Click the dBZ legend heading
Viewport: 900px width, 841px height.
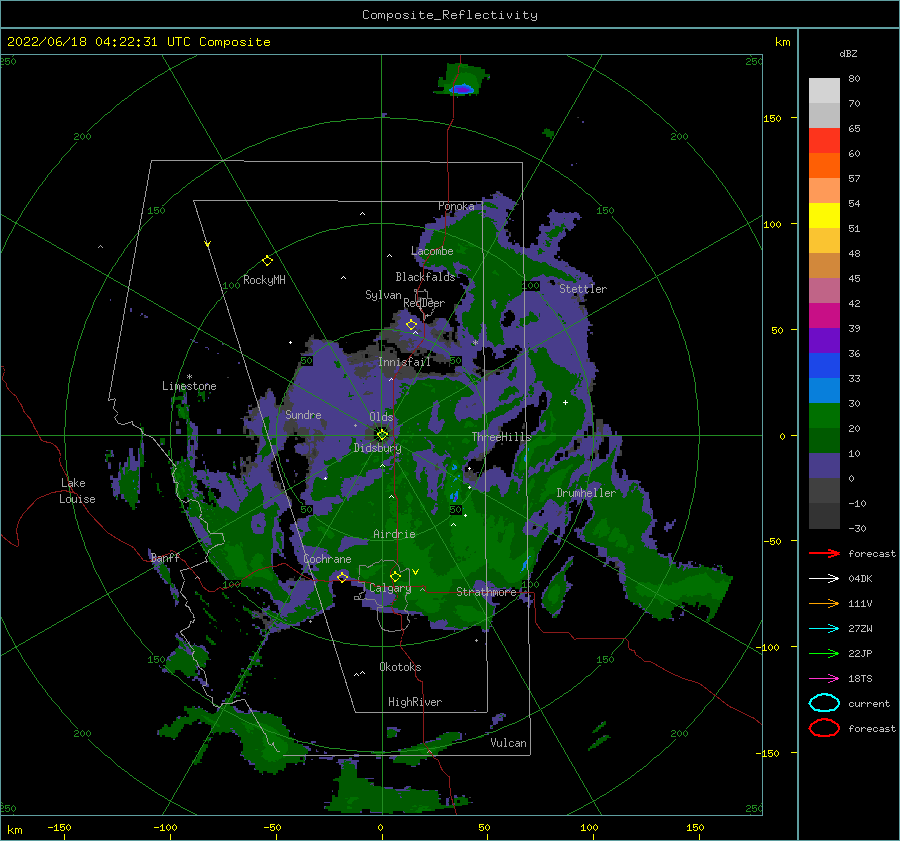pos(848,53)
